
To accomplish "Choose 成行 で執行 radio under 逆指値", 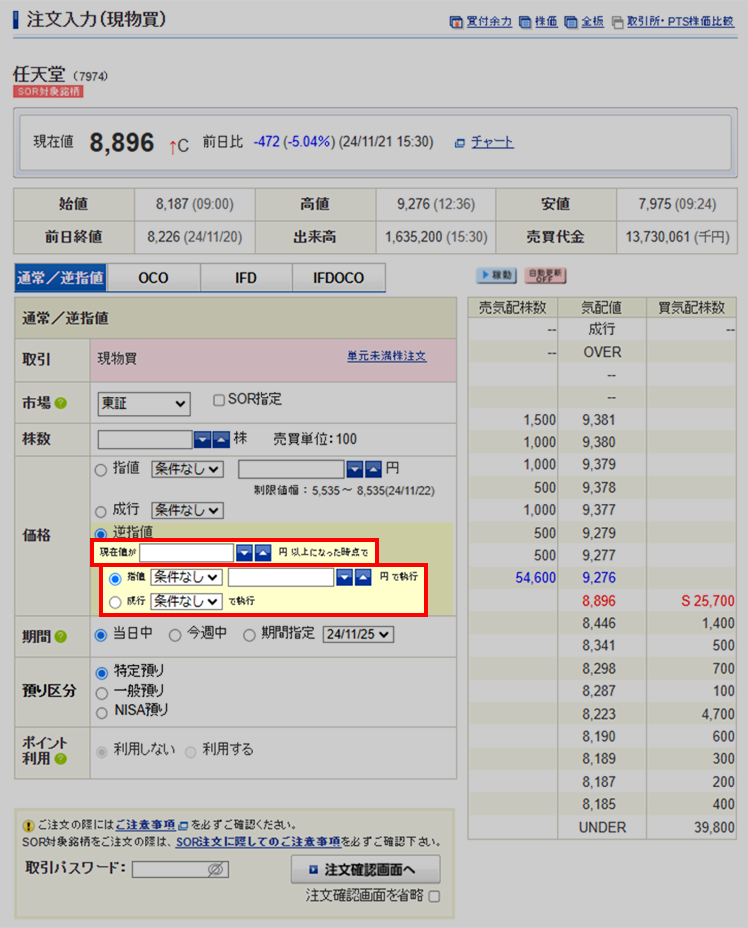I will pyautogui.click(x=115, y=602).
